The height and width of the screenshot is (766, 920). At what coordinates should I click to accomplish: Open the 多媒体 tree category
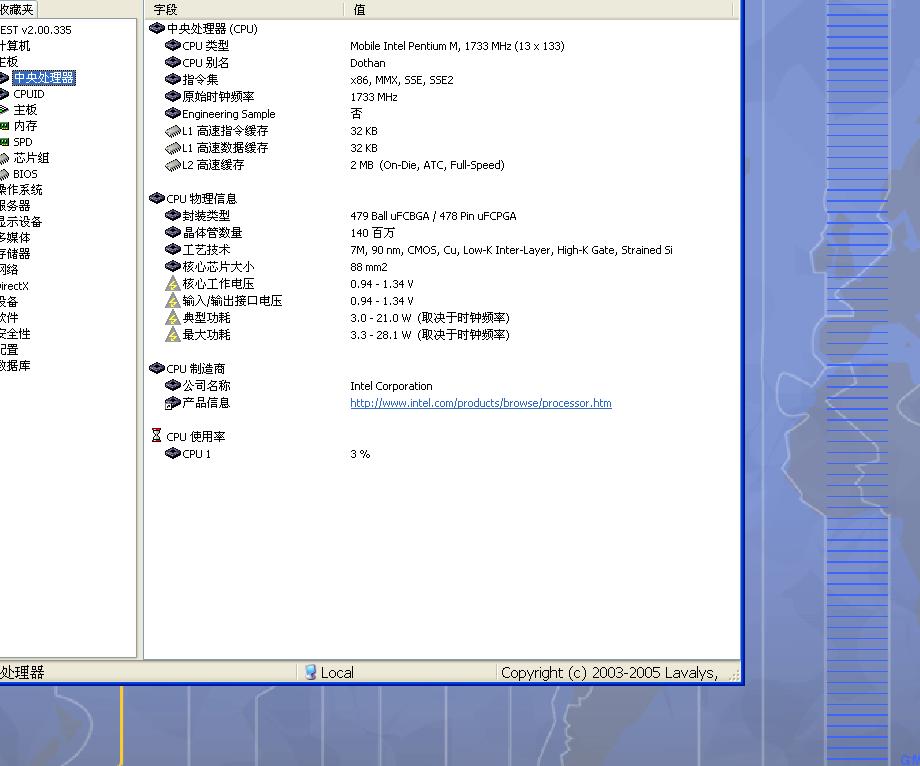[15, 238]
